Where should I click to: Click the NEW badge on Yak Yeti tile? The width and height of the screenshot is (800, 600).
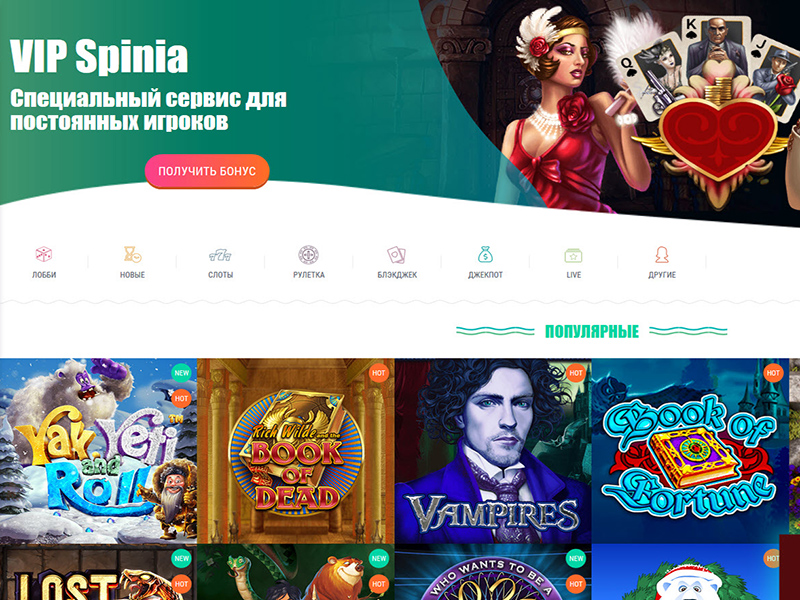coord(182,373)
